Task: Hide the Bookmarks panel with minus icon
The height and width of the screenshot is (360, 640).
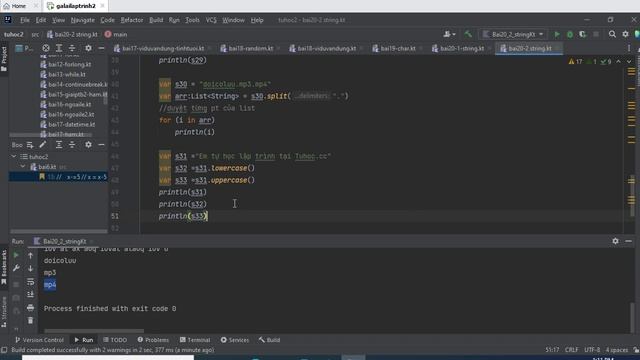Action: (101, 145)
